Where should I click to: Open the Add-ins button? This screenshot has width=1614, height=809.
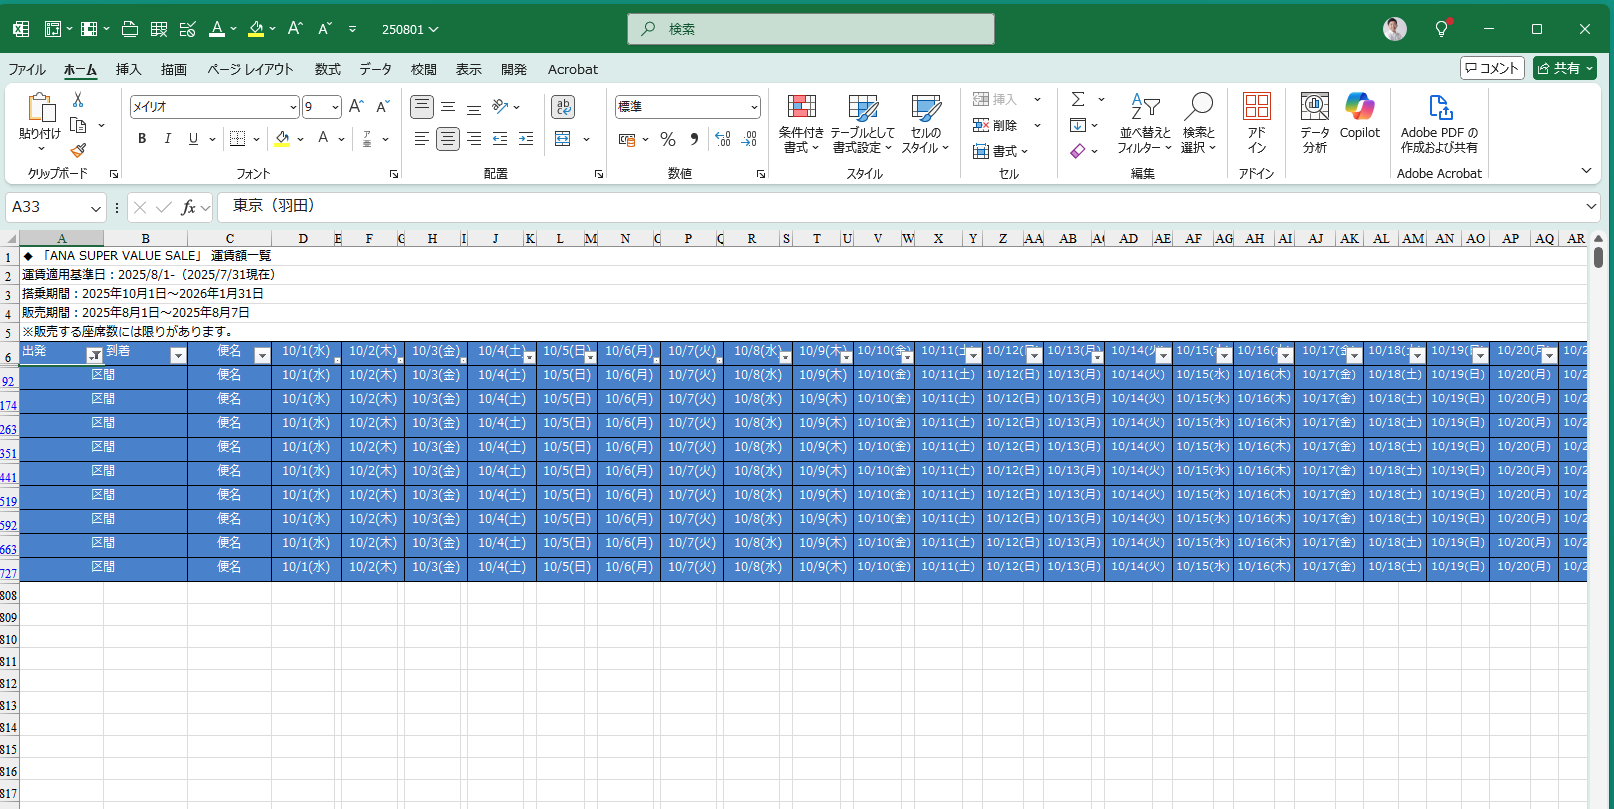click(1257, 125)
